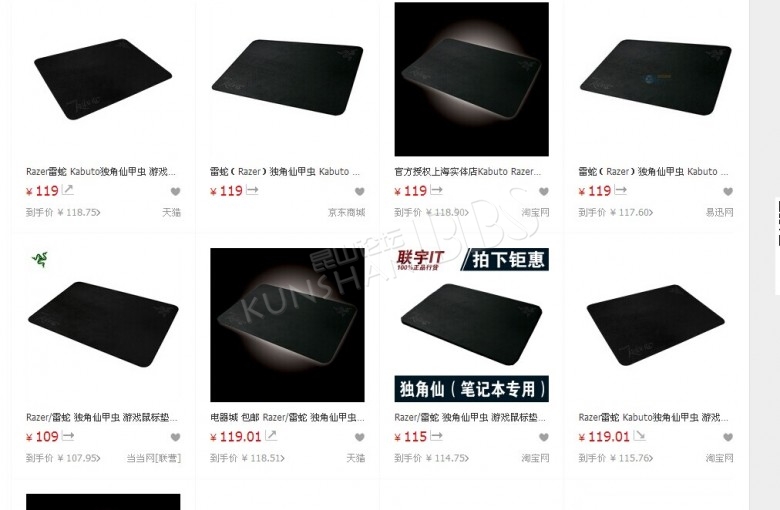The width and height of the screenshot is (780, 510).
Task: Open the 当当网[联营] store link
Action: [x=153, y=458]
